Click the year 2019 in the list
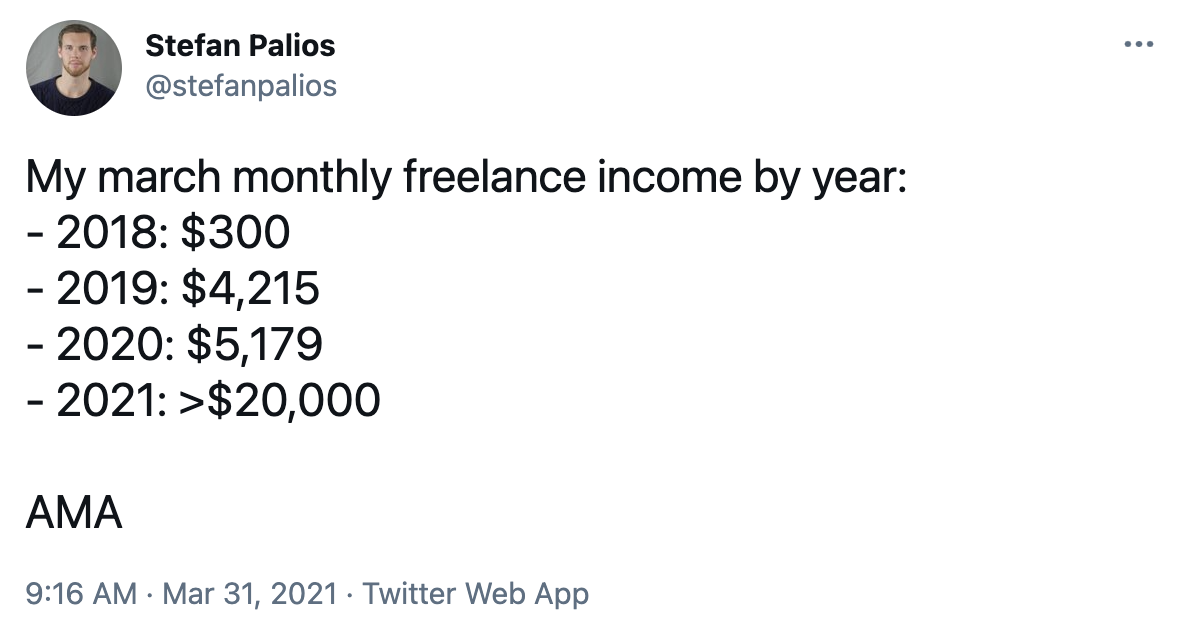The width and height of the screenshot is (1186, 628). coord(108,288)
